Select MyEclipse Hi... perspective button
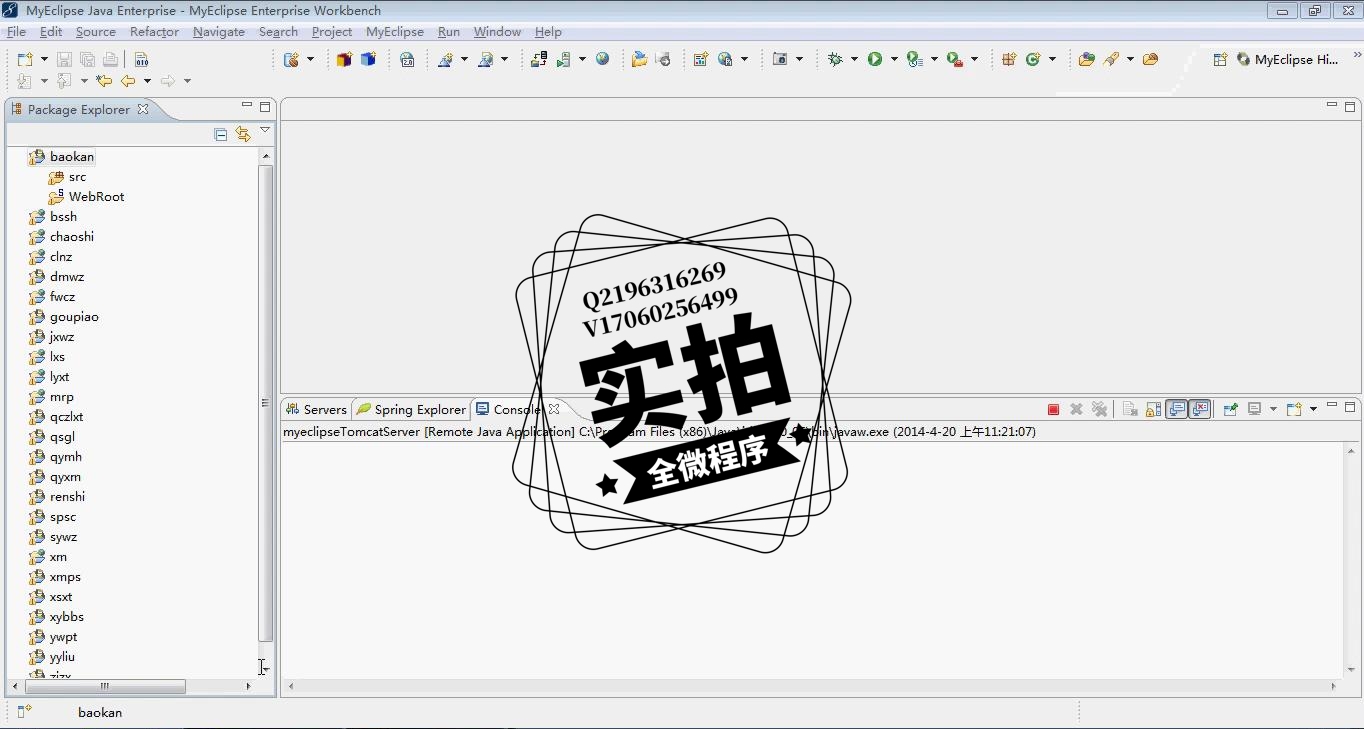The width and height of the screenshot is (1364, 729). point(1287,59)
